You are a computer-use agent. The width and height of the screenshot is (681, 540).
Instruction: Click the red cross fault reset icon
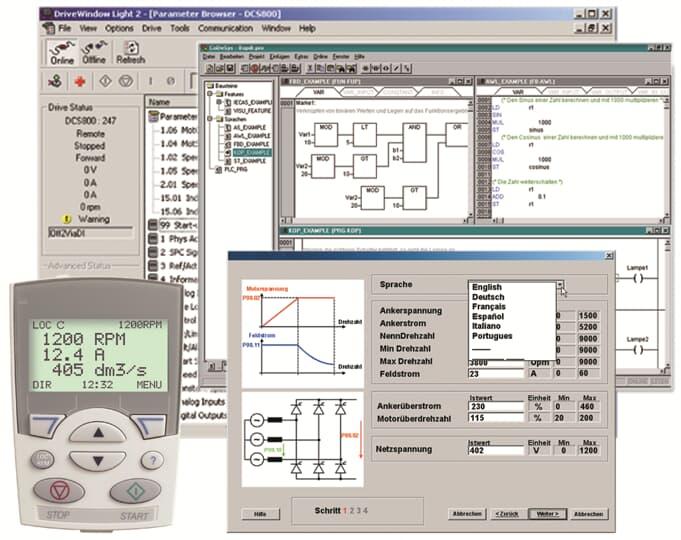tap(79, 81)
